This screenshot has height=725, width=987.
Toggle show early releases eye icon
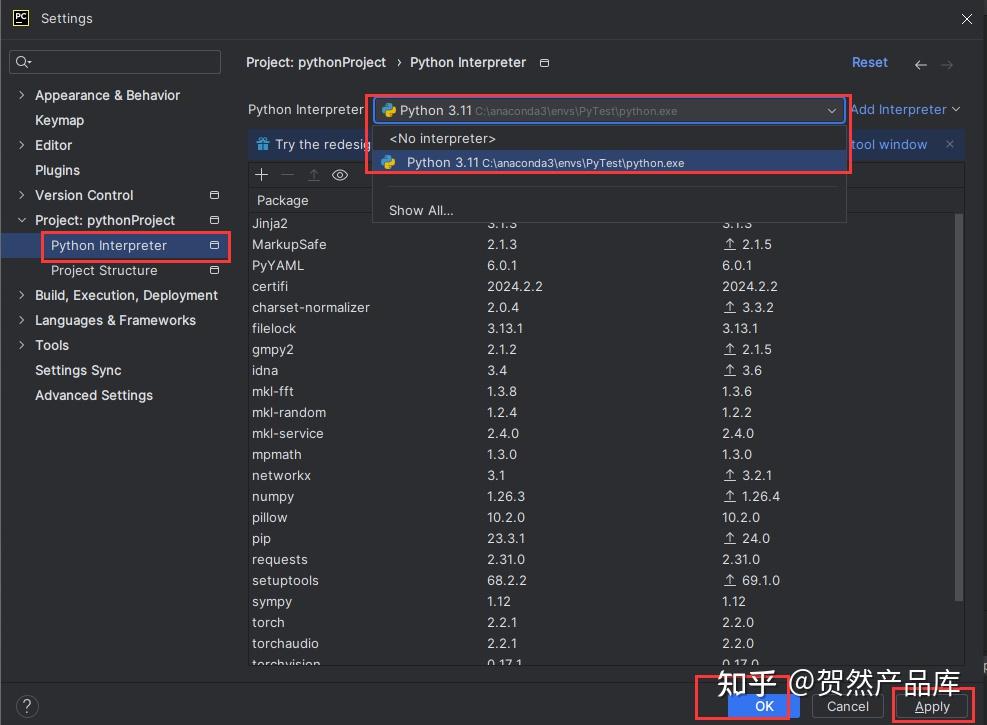pos(340,175)
